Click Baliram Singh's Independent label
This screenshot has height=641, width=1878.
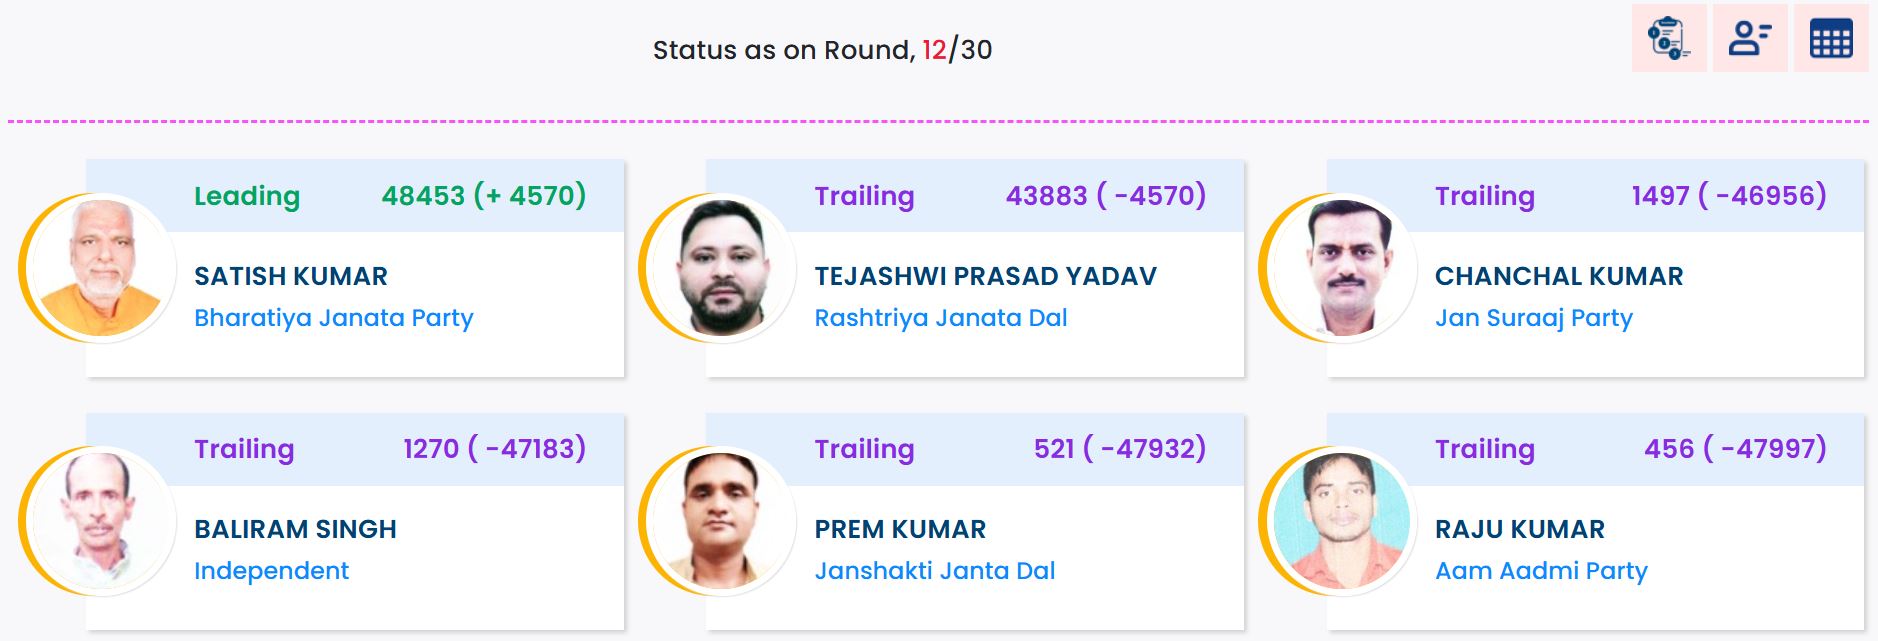271,571
